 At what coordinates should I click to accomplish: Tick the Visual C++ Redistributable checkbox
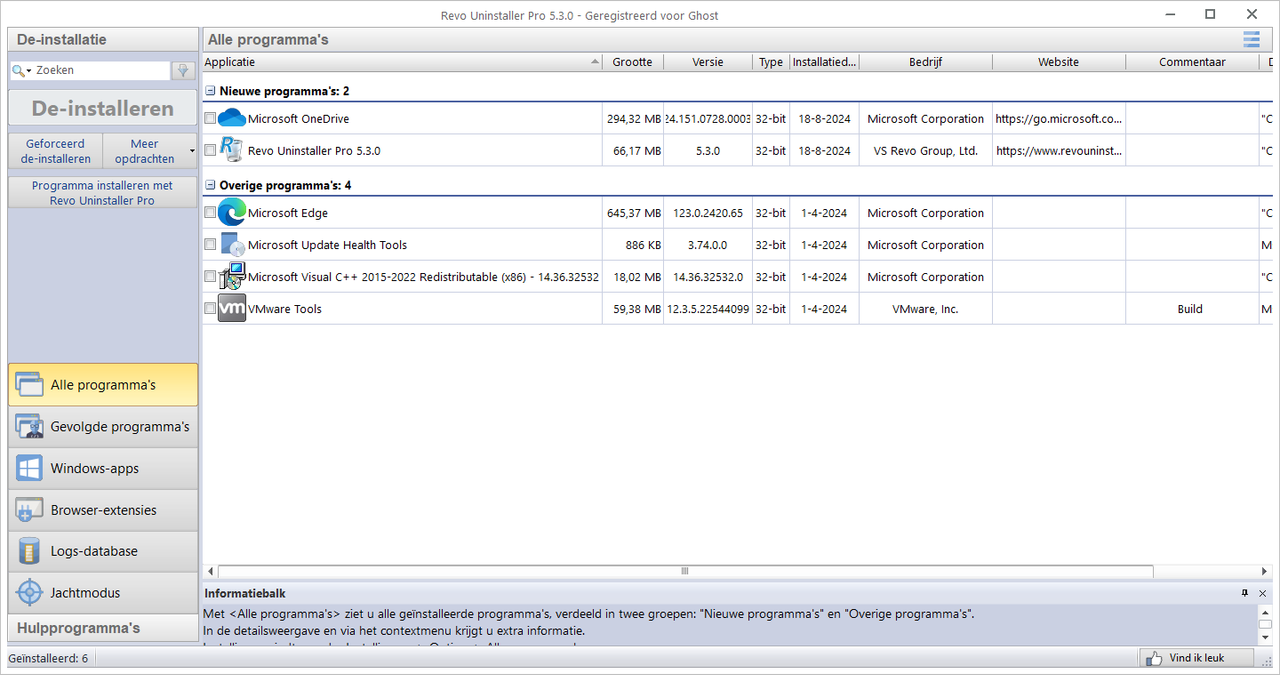[x=210, y=276]
